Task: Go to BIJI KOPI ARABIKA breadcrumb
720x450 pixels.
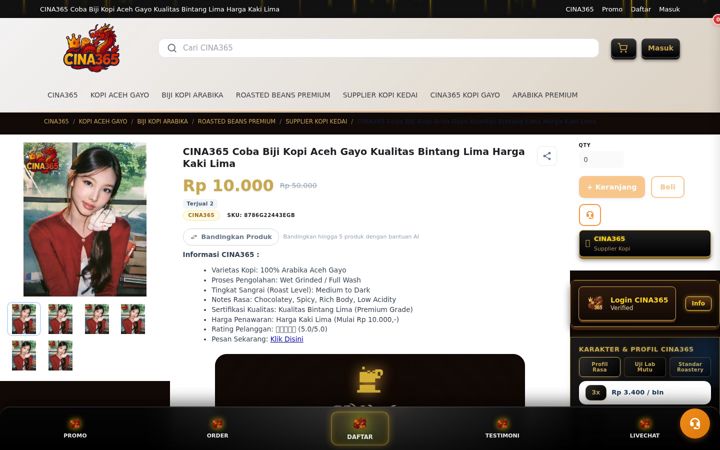Action: pos(163,122)
